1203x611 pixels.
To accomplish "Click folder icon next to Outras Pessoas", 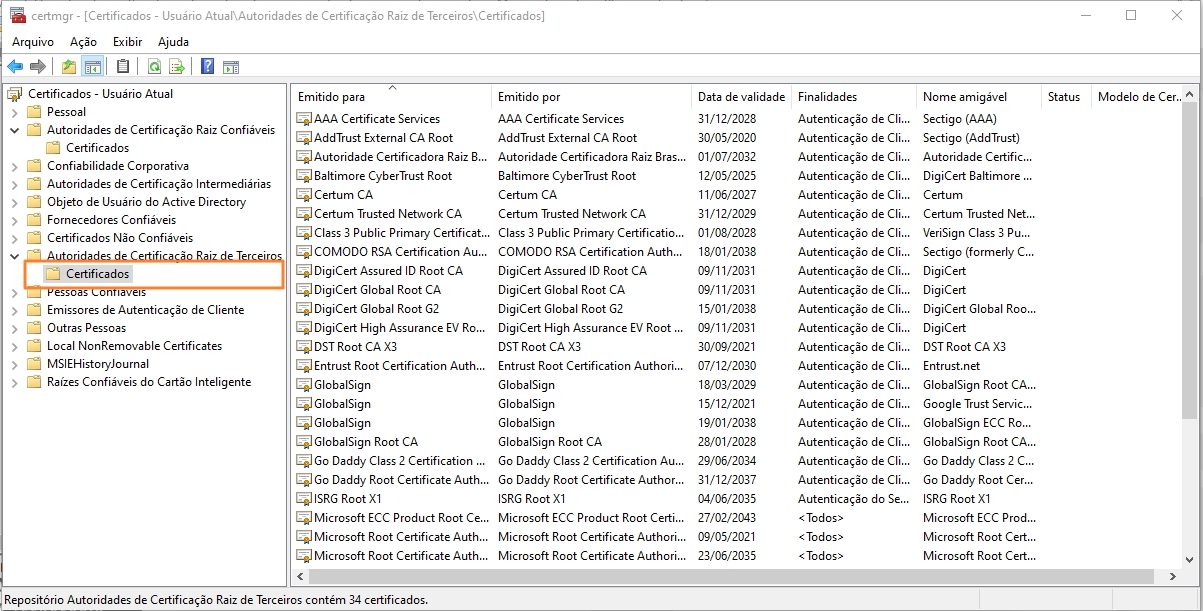I will click(x=34, y=328).
